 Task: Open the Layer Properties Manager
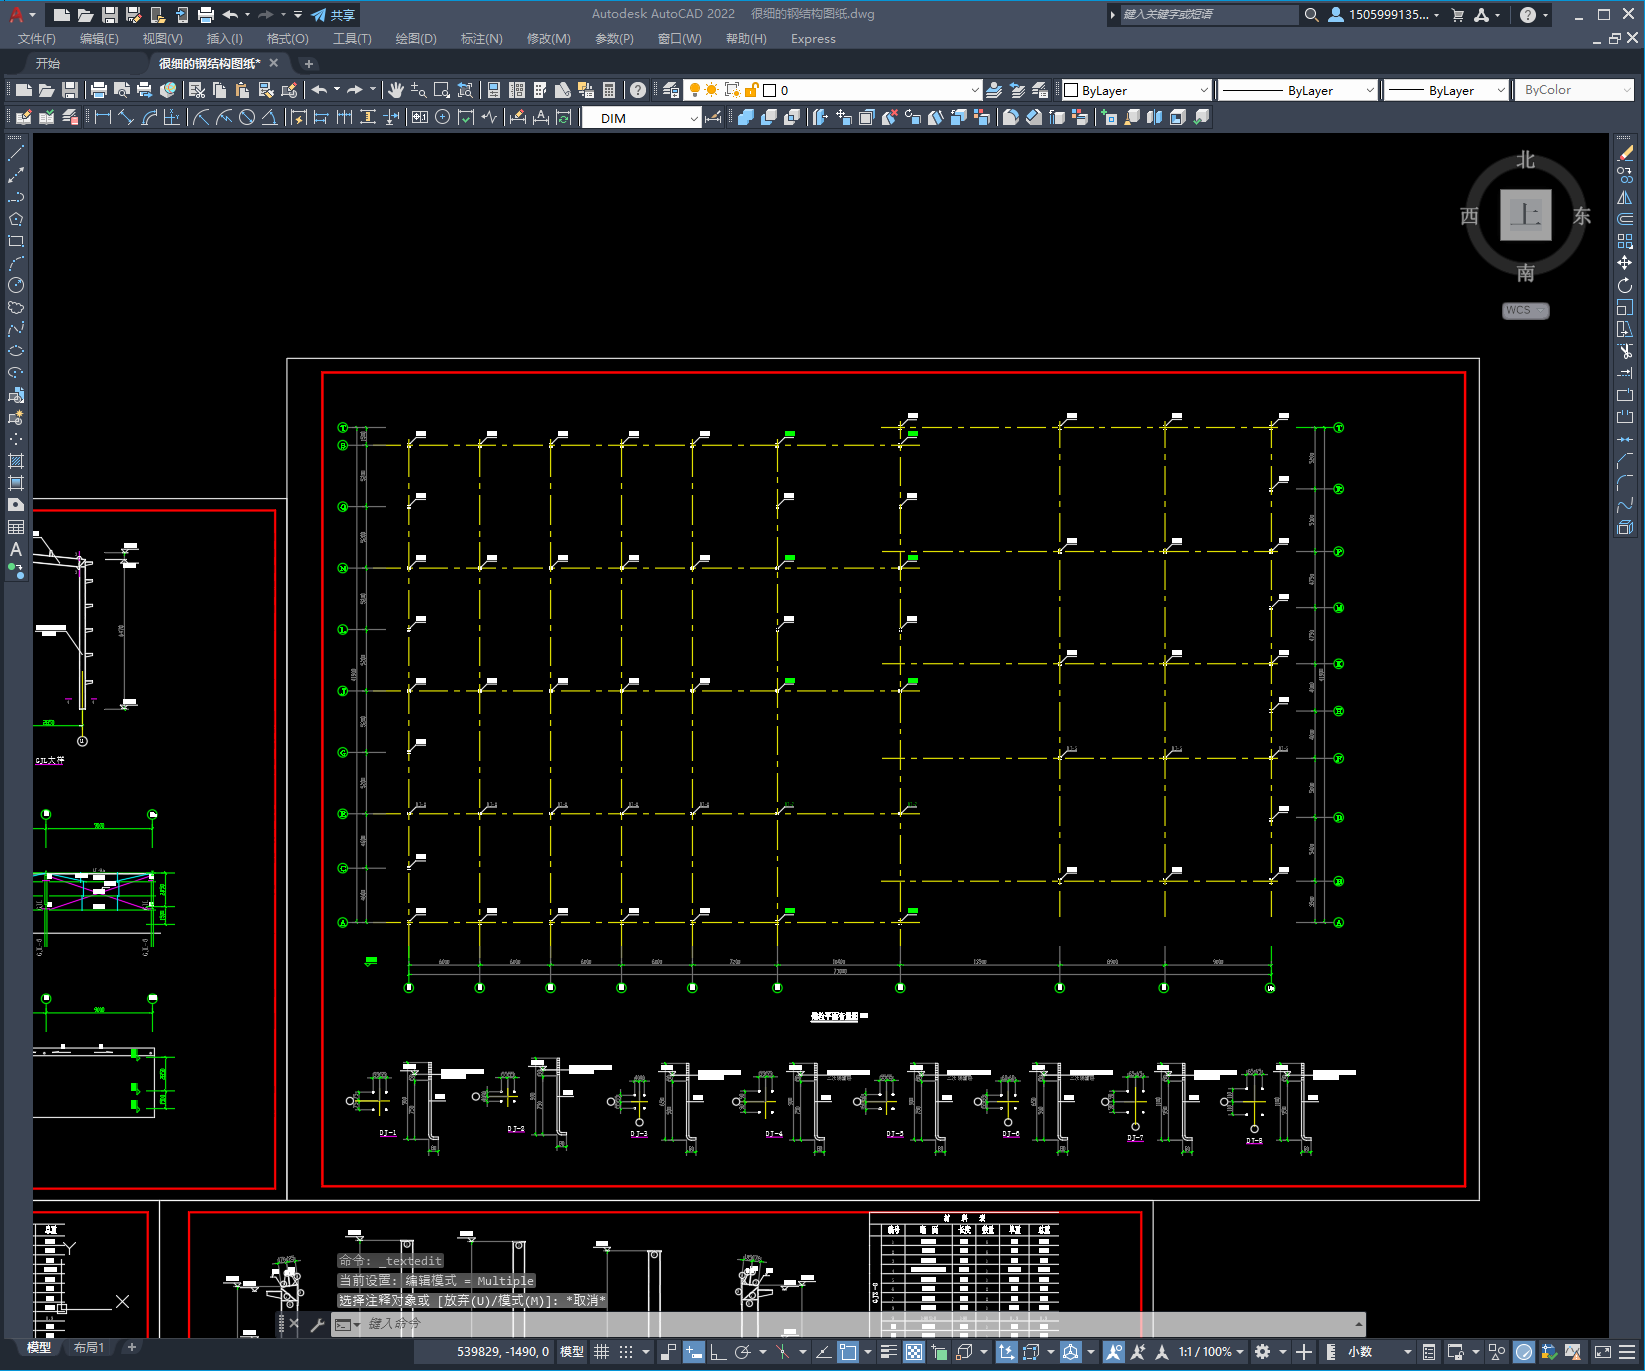671,90
